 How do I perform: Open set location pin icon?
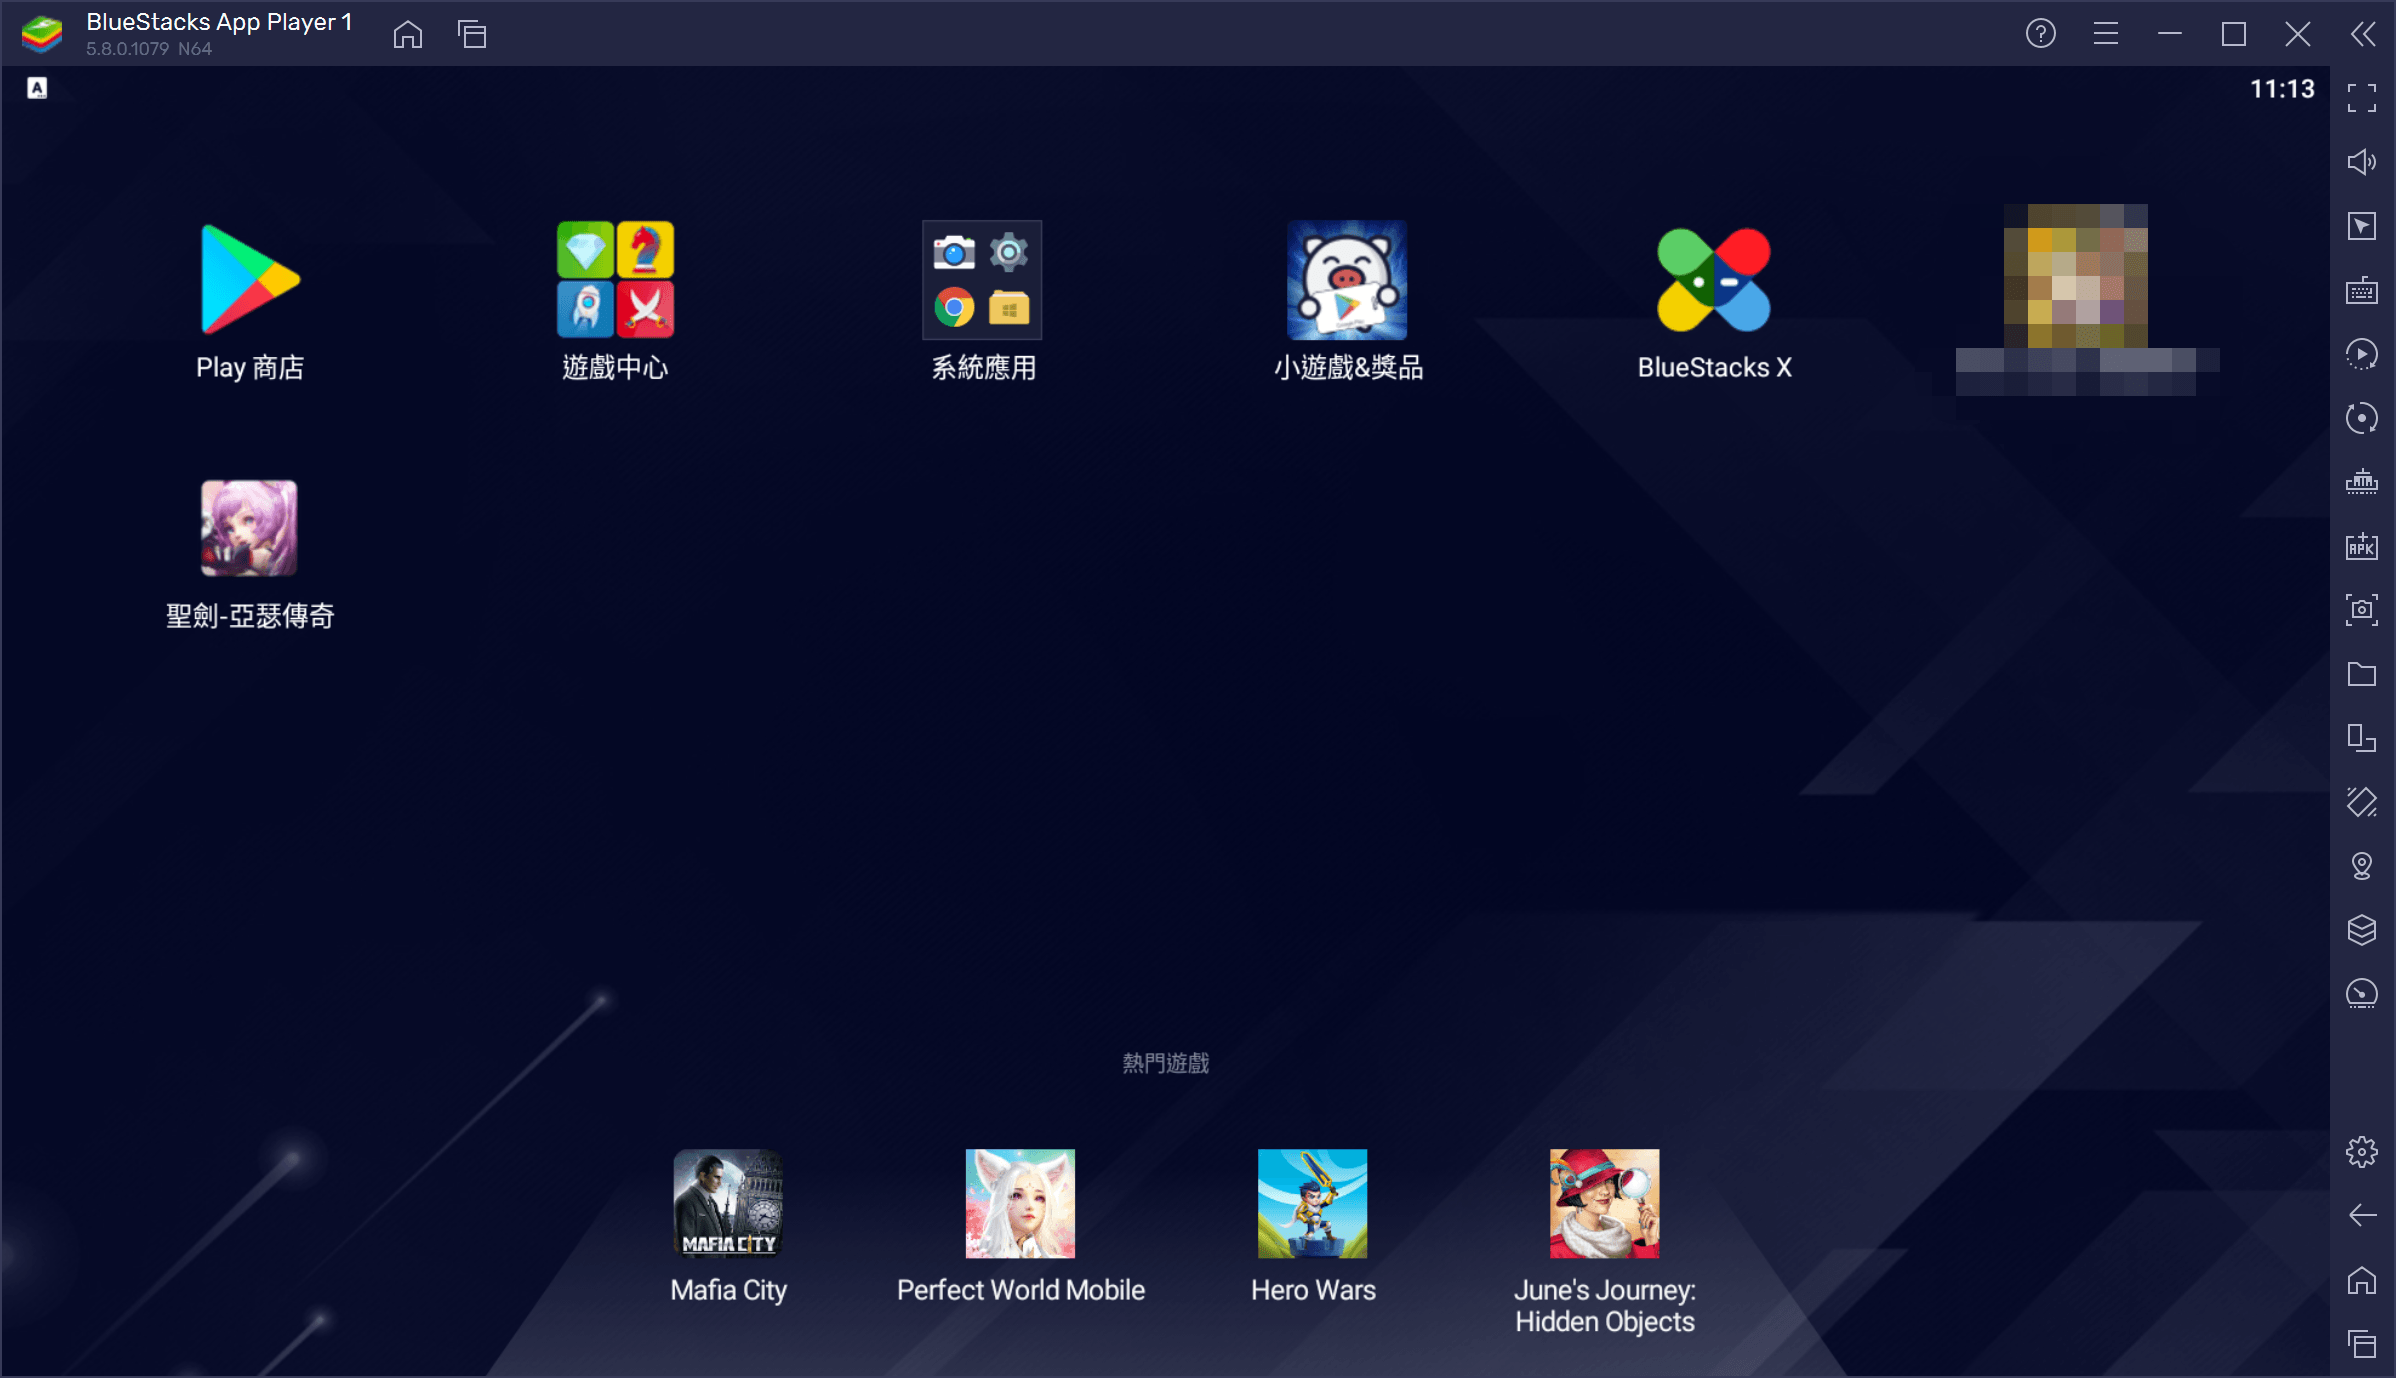[x=2362, y=866]
